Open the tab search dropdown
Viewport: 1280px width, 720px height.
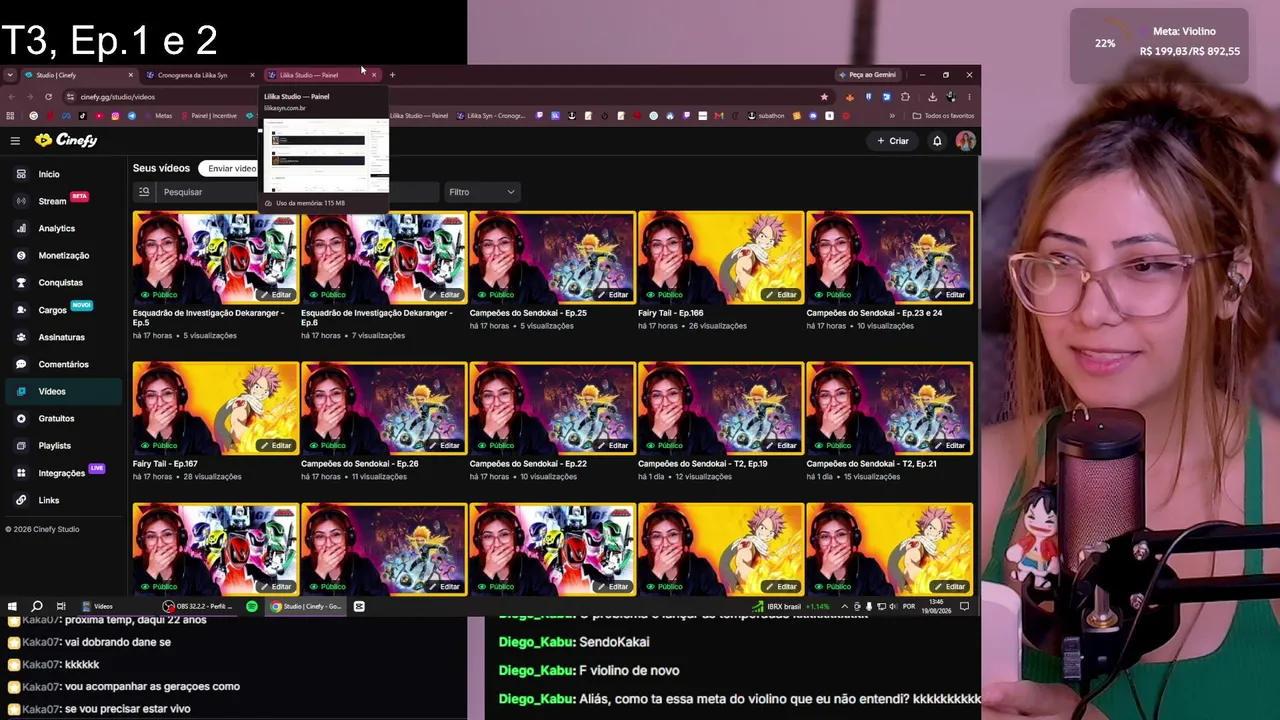point(10,75)
